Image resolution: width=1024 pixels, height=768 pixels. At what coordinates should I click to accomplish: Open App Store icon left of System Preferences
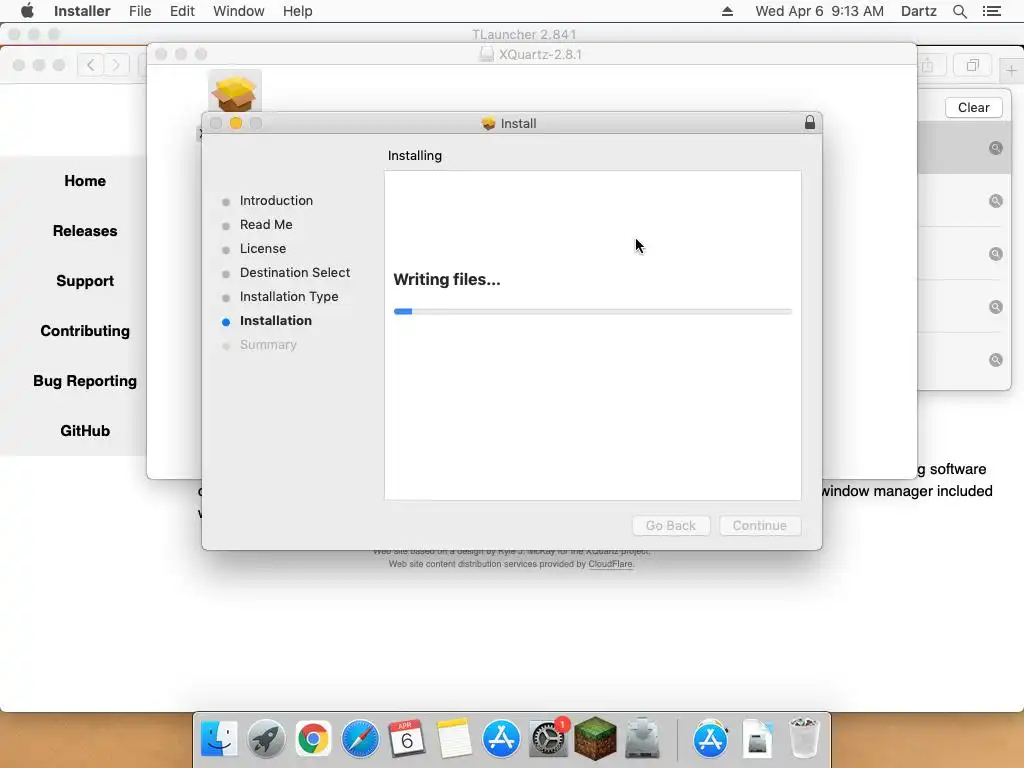(501, 739)
